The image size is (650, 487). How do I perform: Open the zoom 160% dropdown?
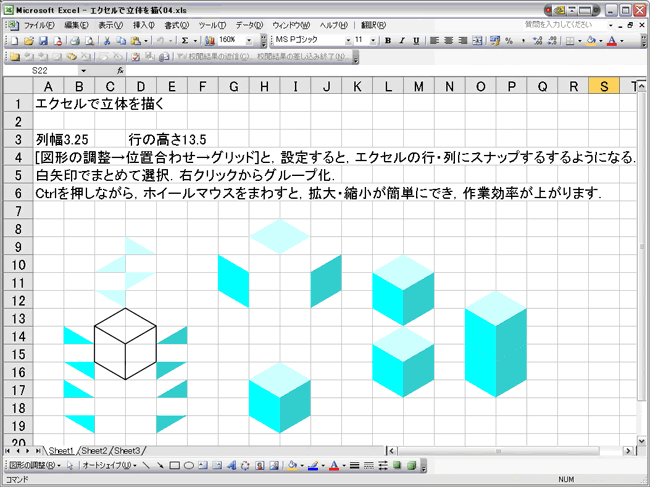click(x=249, y=41)
